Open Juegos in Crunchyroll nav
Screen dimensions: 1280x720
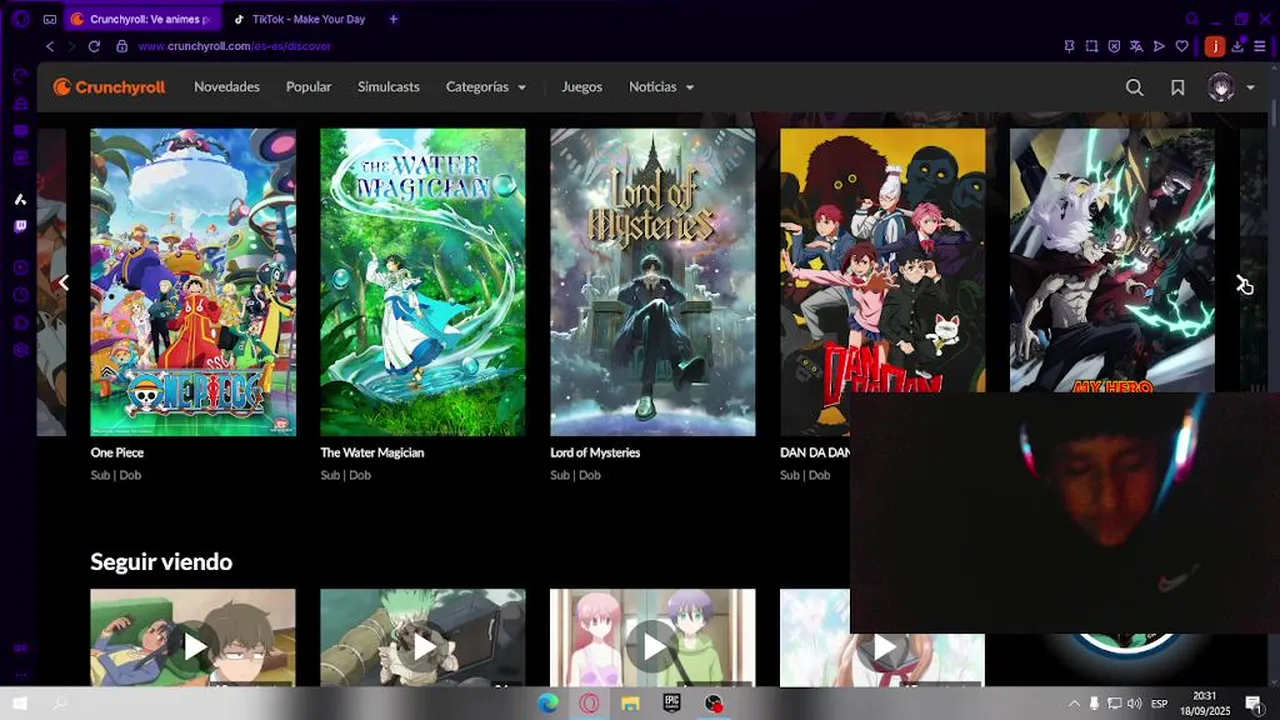click(582, 87)
